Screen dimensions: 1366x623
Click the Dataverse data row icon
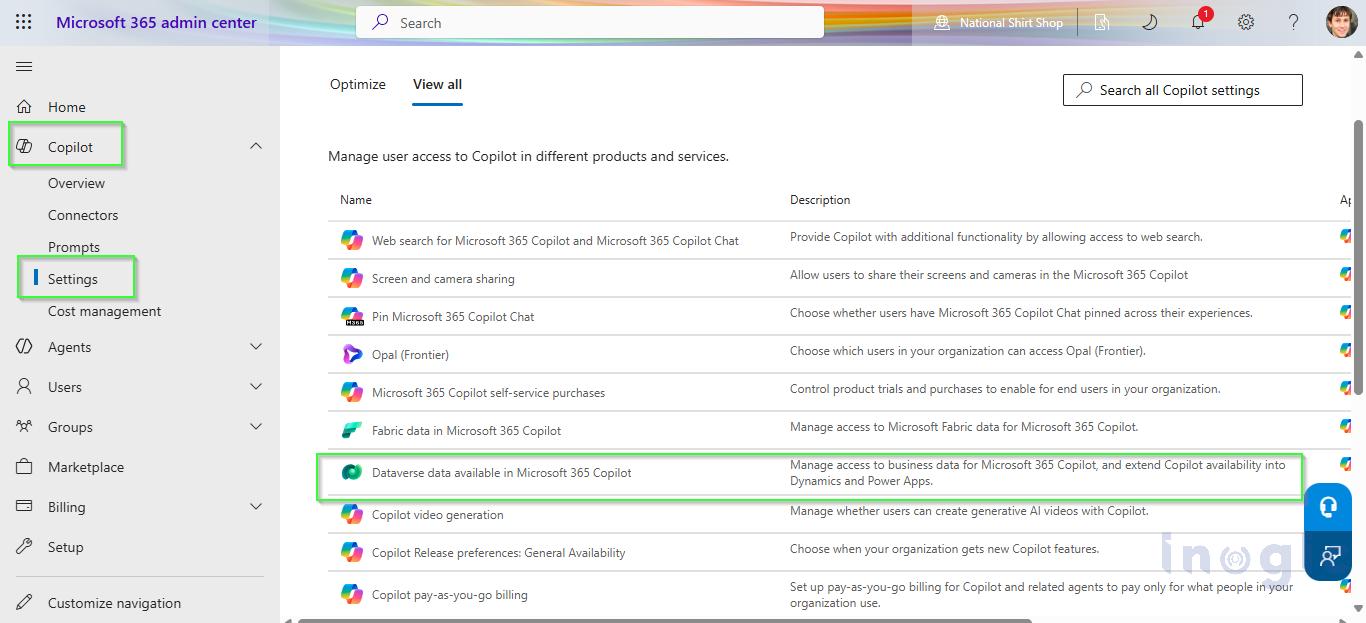click(351, 472)
